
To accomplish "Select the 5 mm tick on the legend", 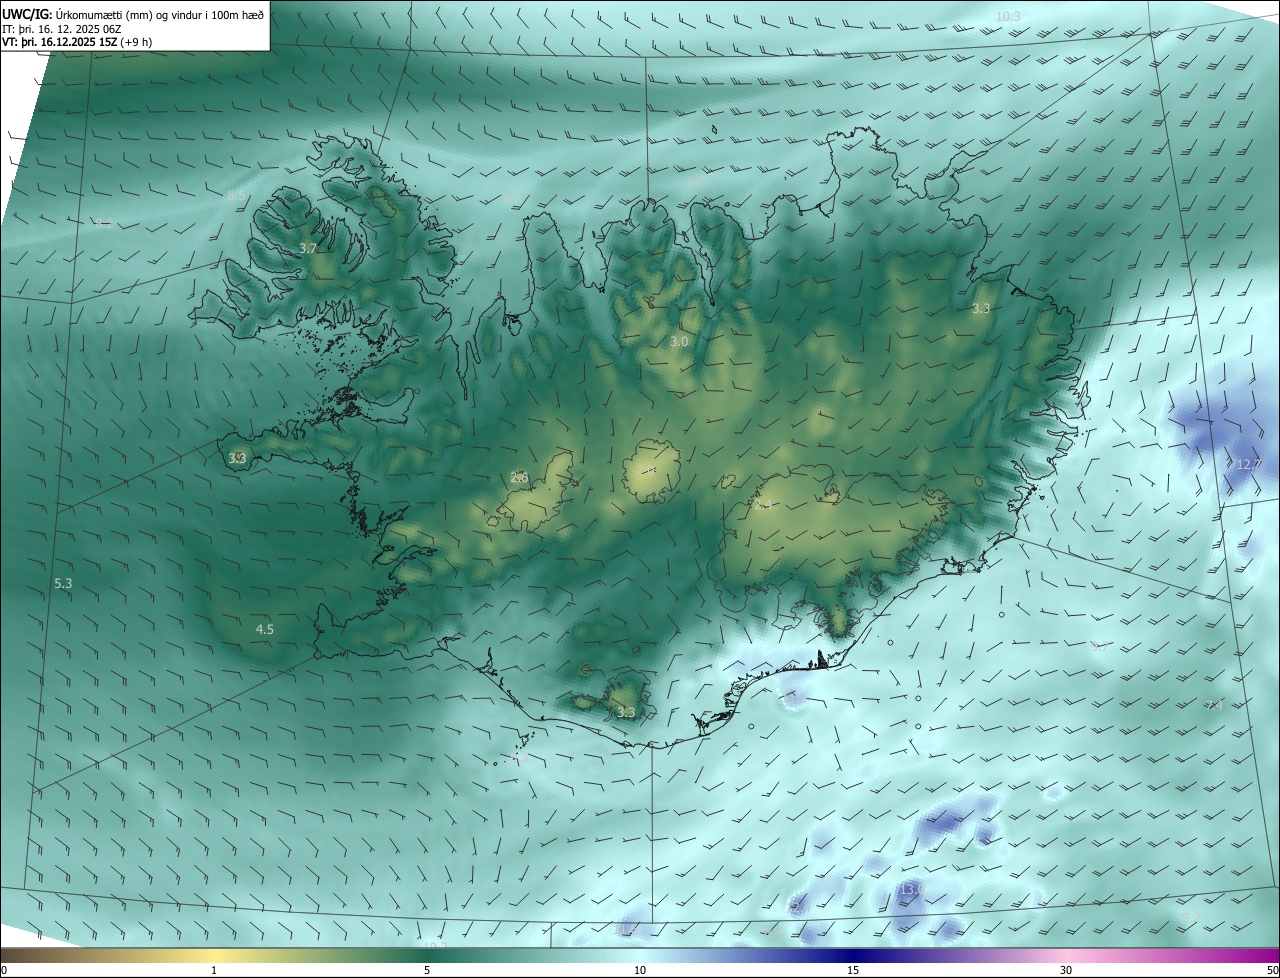I will (x=427, y=970).
